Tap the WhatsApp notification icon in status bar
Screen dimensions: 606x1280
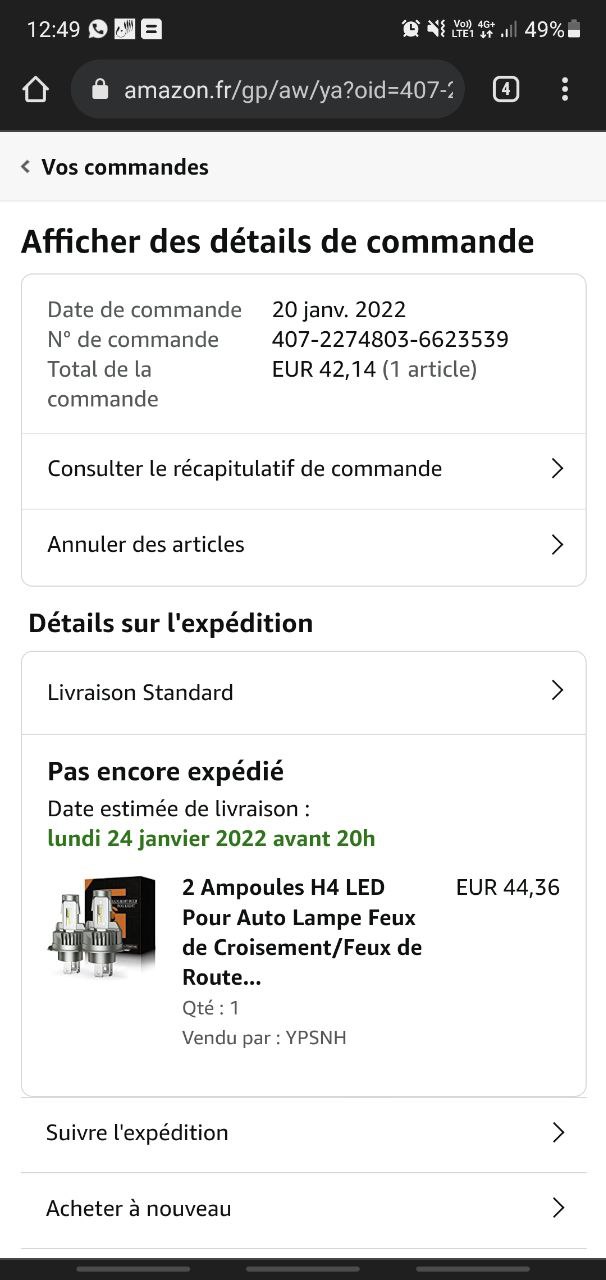98,29
